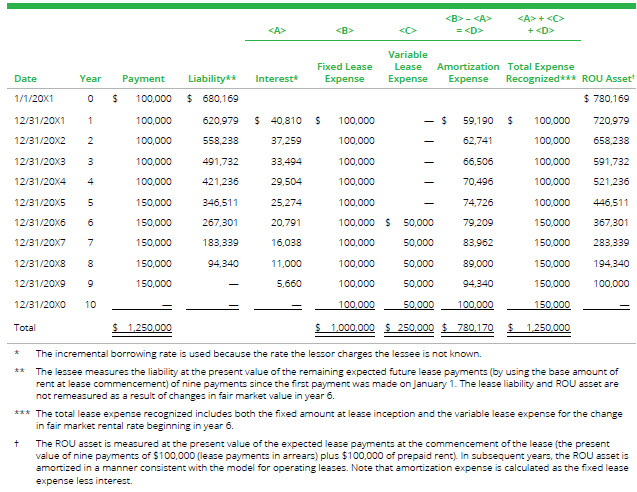637x492 pixels.
Task: Select the 1,250,000 total payment value
Action: pyautogui.click(x=149, y=327)
